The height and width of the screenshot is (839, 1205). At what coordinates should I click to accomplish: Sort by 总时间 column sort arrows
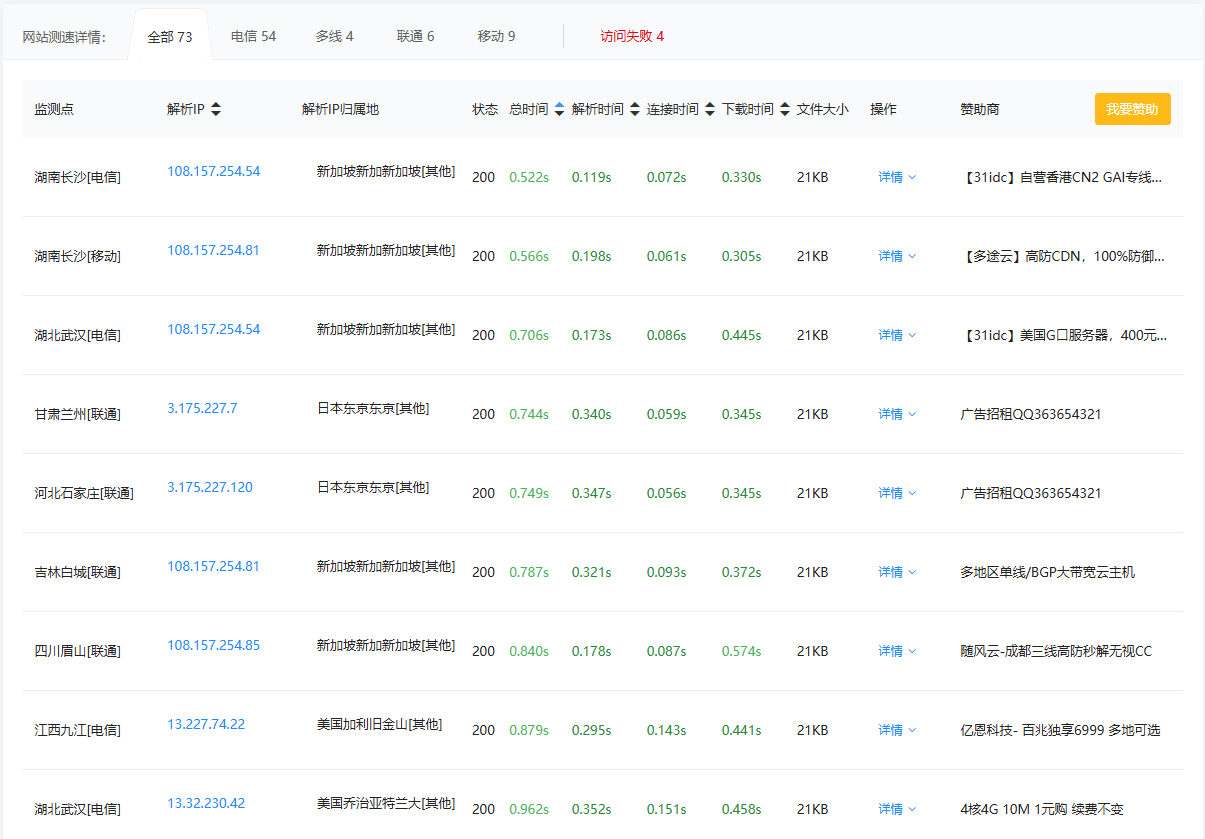coord(559,109)
